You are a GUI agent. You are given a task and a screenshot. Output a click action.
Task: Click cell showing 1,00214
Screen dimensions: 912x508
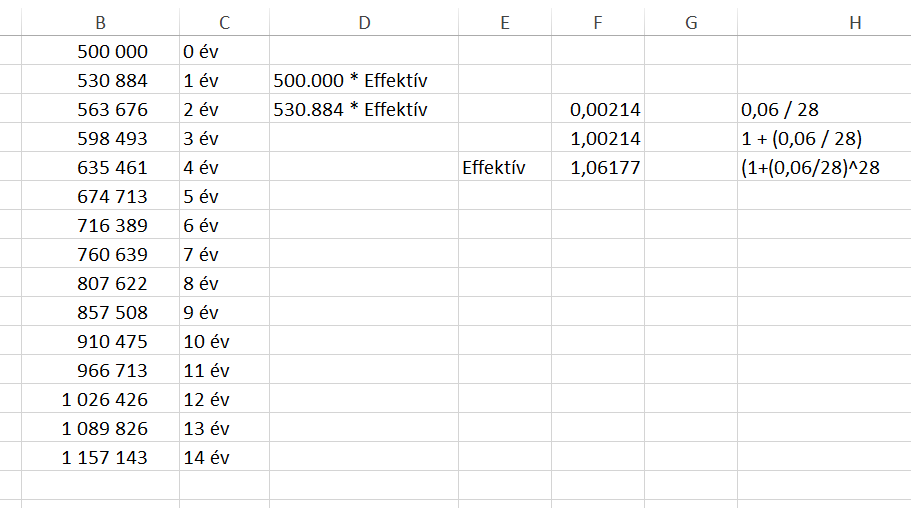605,139
